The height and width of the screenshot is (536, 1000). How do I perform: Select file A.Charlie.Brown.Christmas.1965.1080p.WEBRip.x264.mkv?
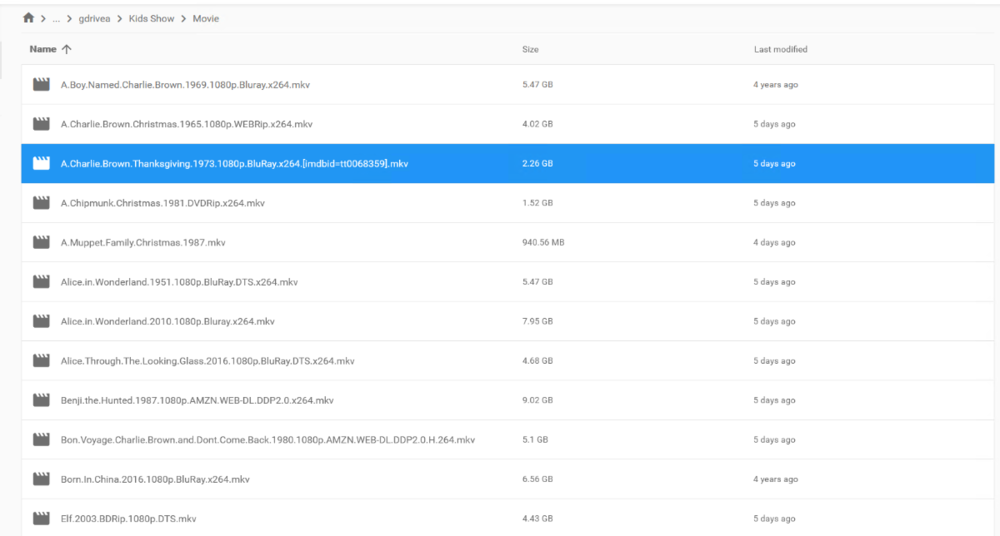(x=186, y=124)
